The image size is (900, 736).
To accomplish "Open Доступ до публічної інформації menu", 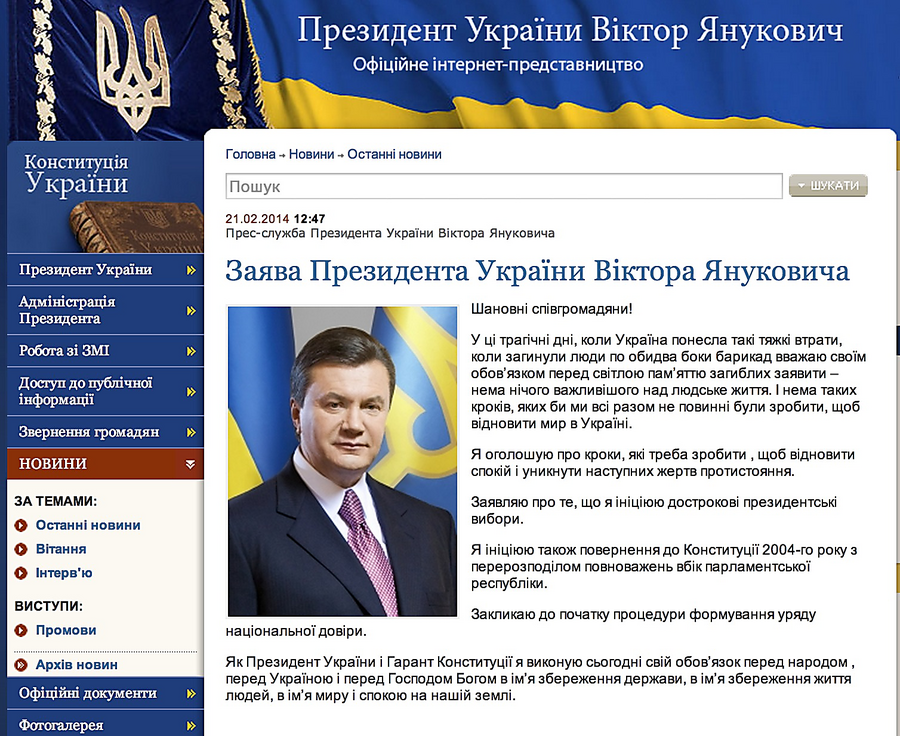I will click(x=86, y=391).
